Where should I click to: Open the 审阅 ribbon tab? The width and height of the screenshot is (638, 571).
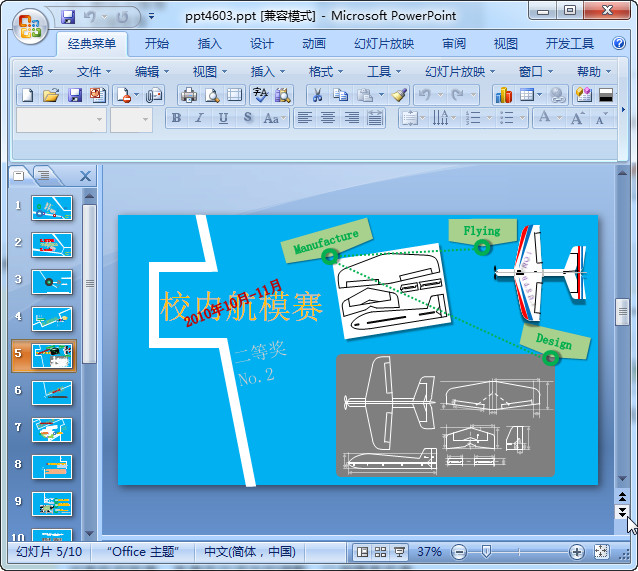[x=454, y=44]
